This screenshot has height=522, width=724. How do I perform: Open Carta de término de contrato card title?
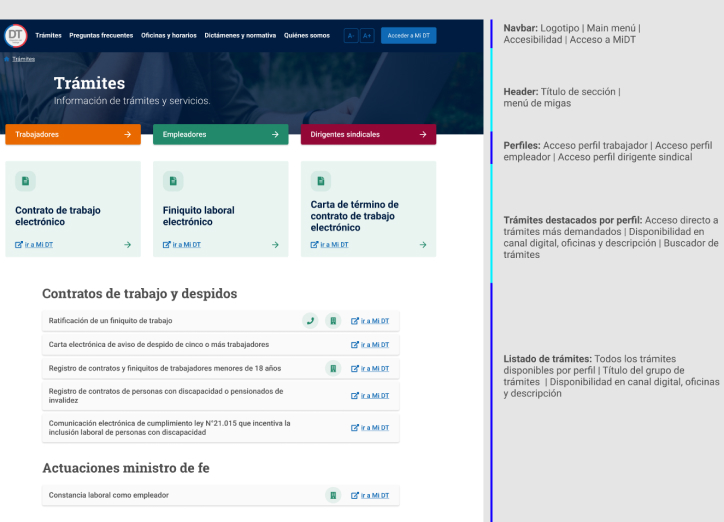(354, 216)
